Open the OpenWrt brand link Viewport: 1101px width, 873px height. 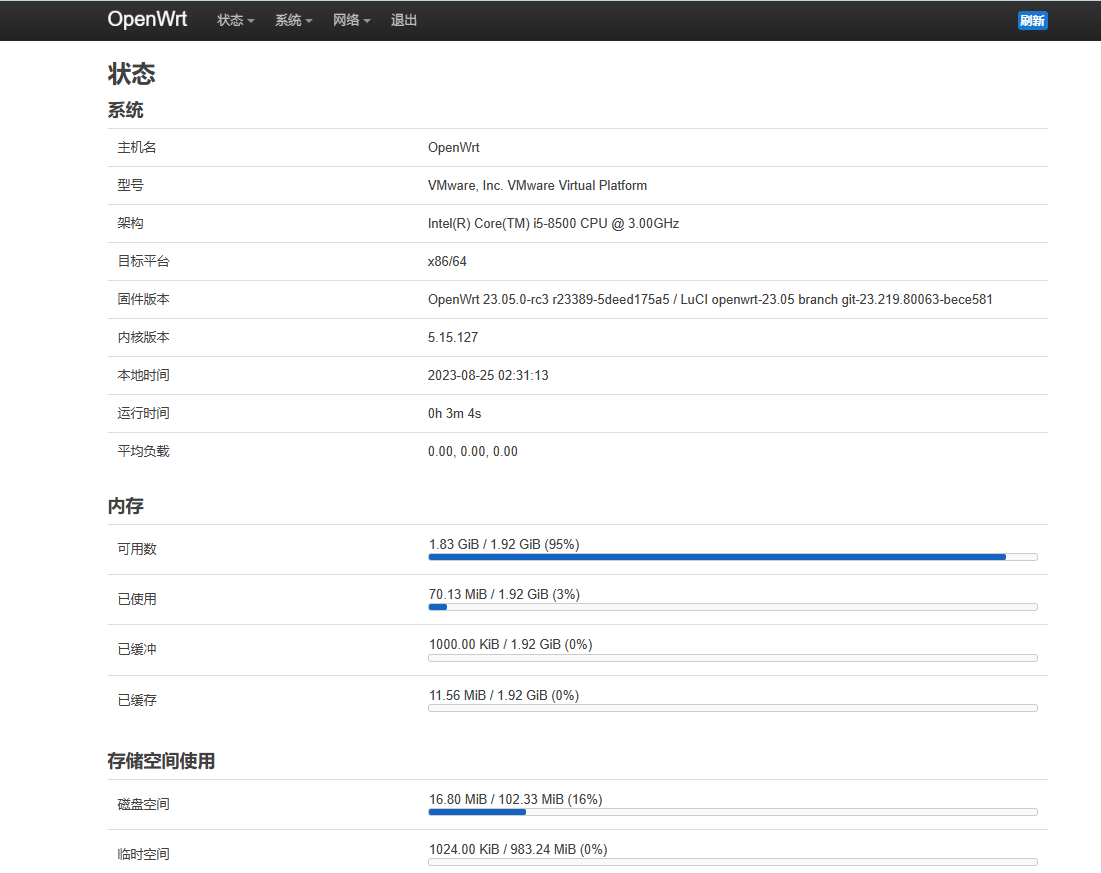pyautogui.click(x=147, y=19)
